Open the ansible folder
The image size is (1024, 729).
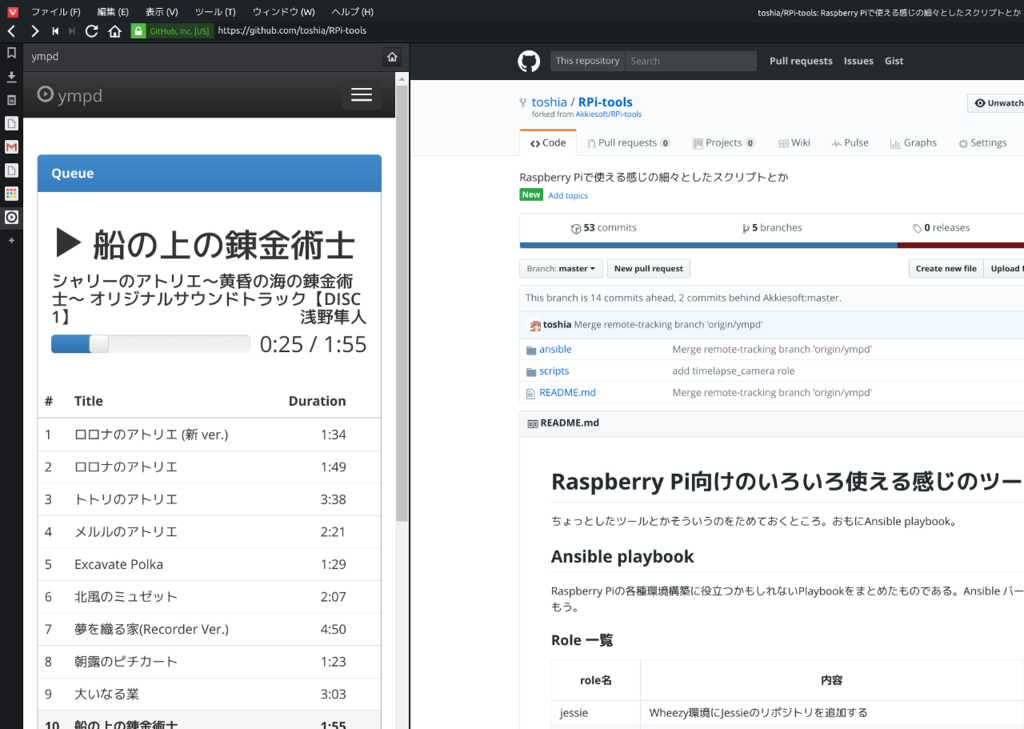[555, 349]
